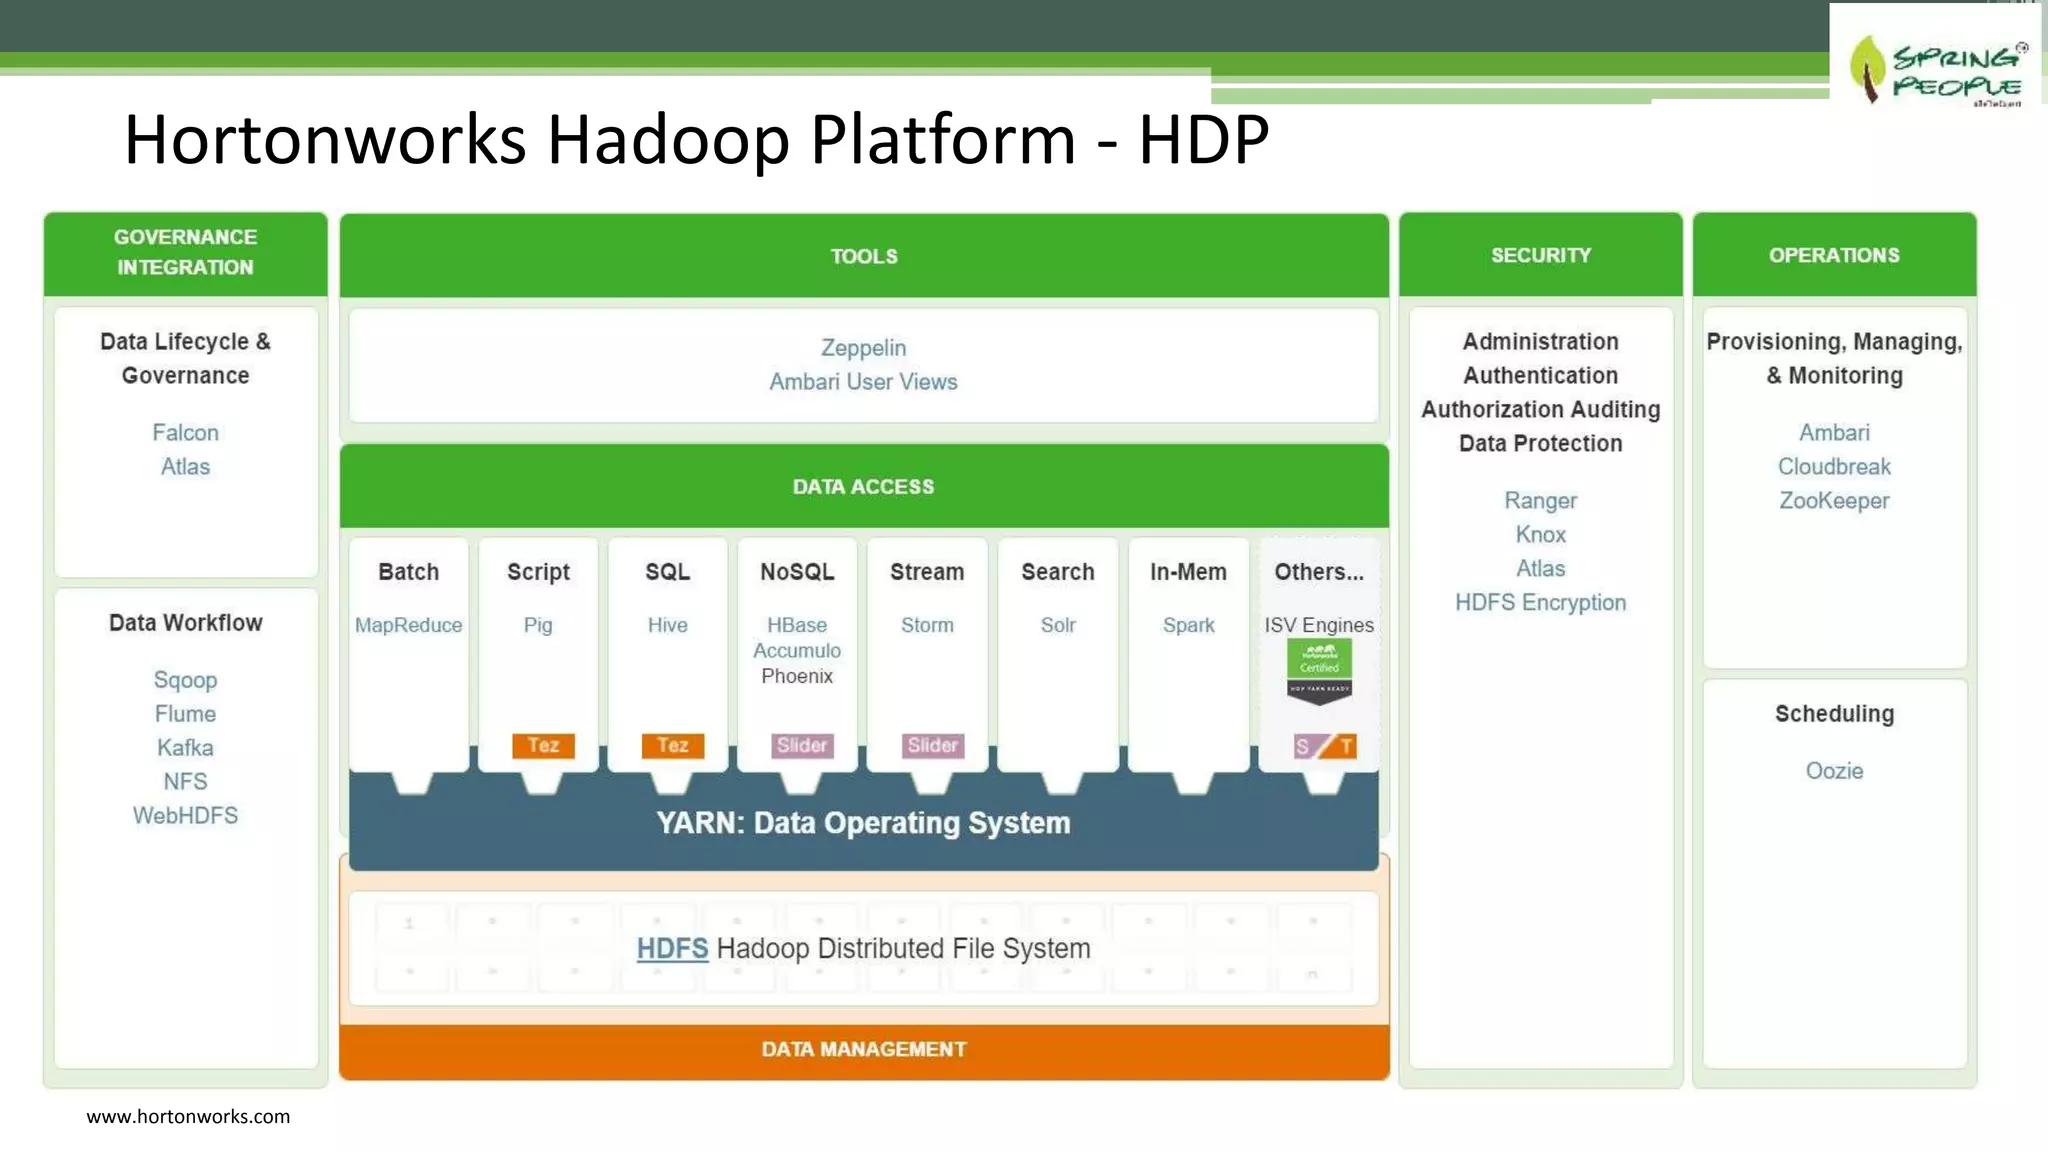2048x1152 pixels.
Task: Click ISV Engines under Others
Action: click(x=1319, y=625)
